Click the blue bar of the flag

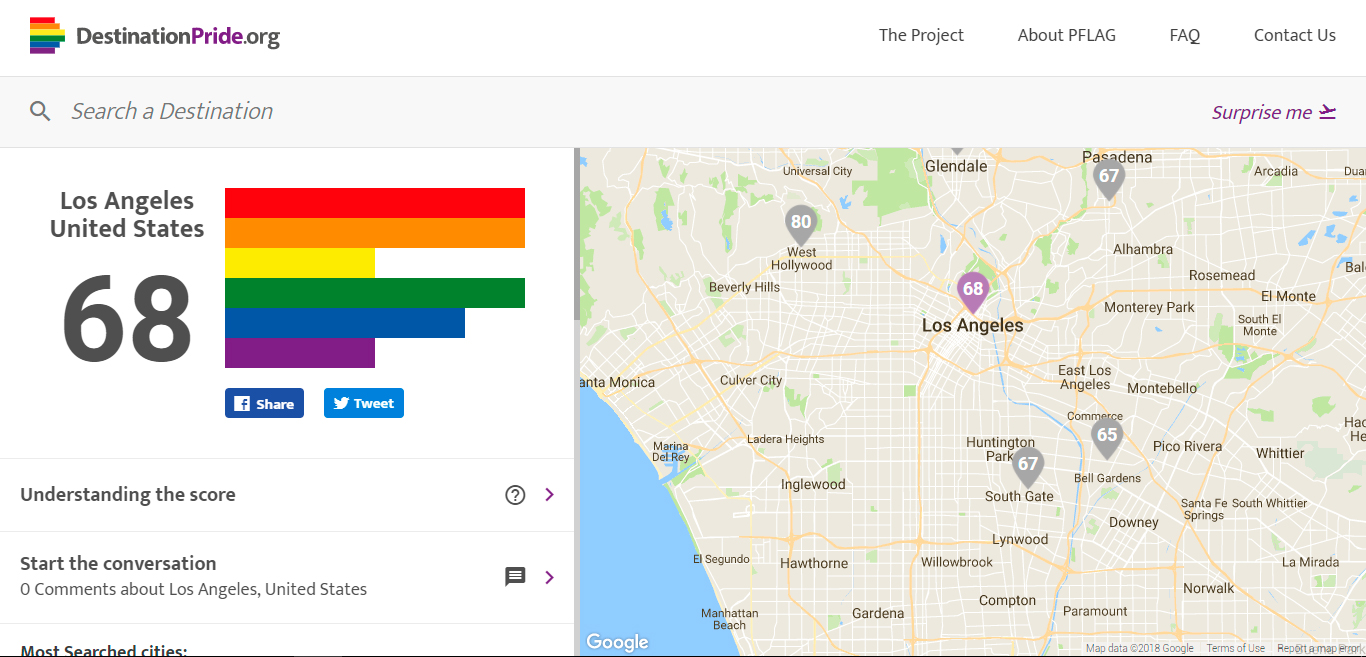click(345, 323)
